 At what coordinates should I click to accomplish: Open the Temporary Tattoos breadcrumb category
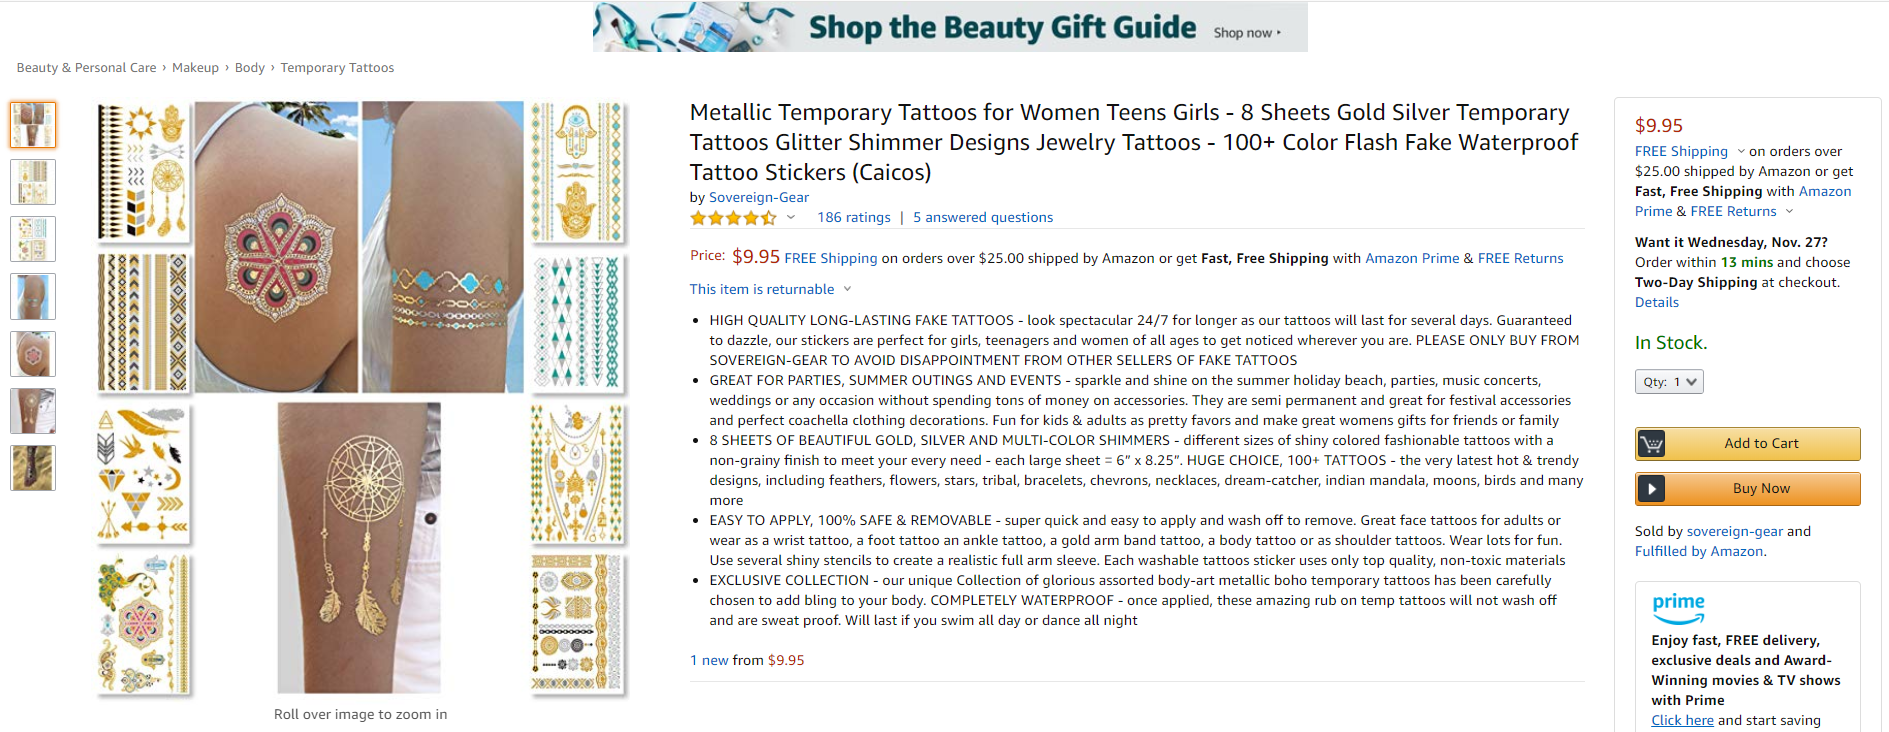click(x=337, y=68)
